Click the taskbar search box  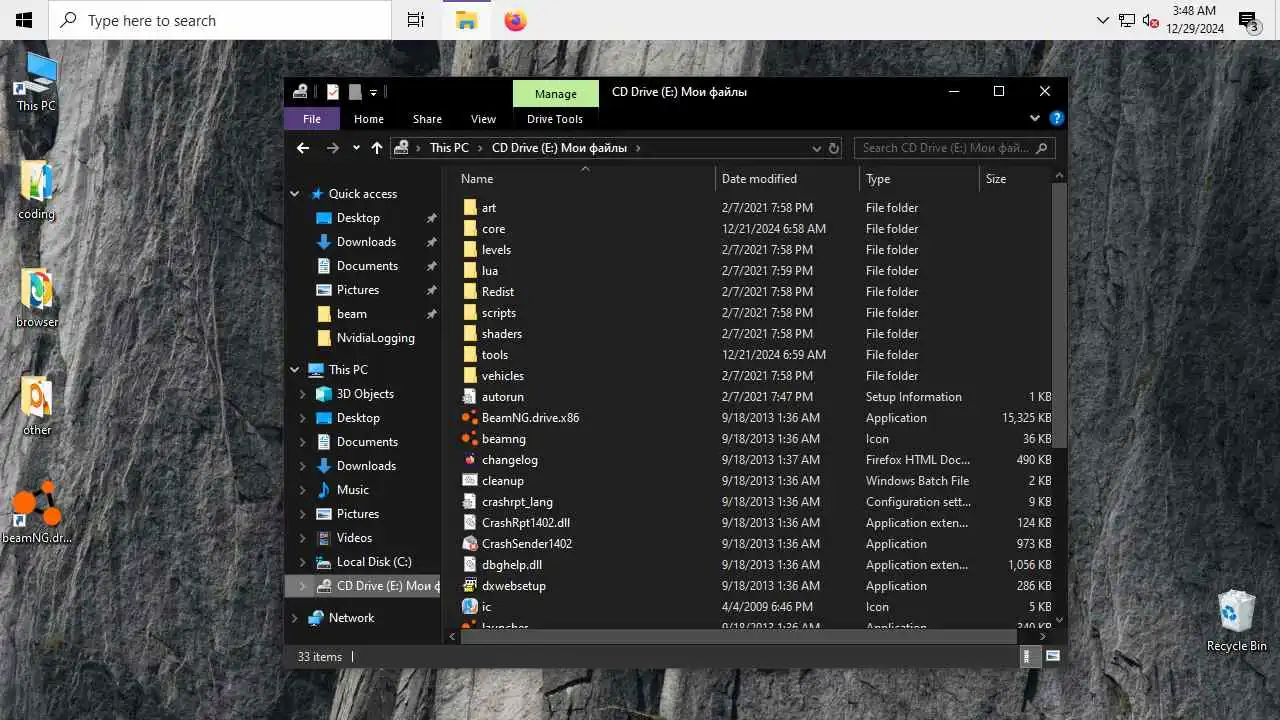(220, 20)
